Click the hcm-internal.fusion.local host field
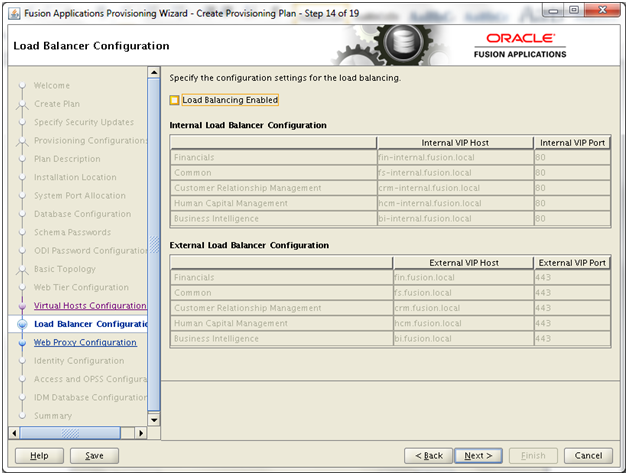 (x=455, y=203)
